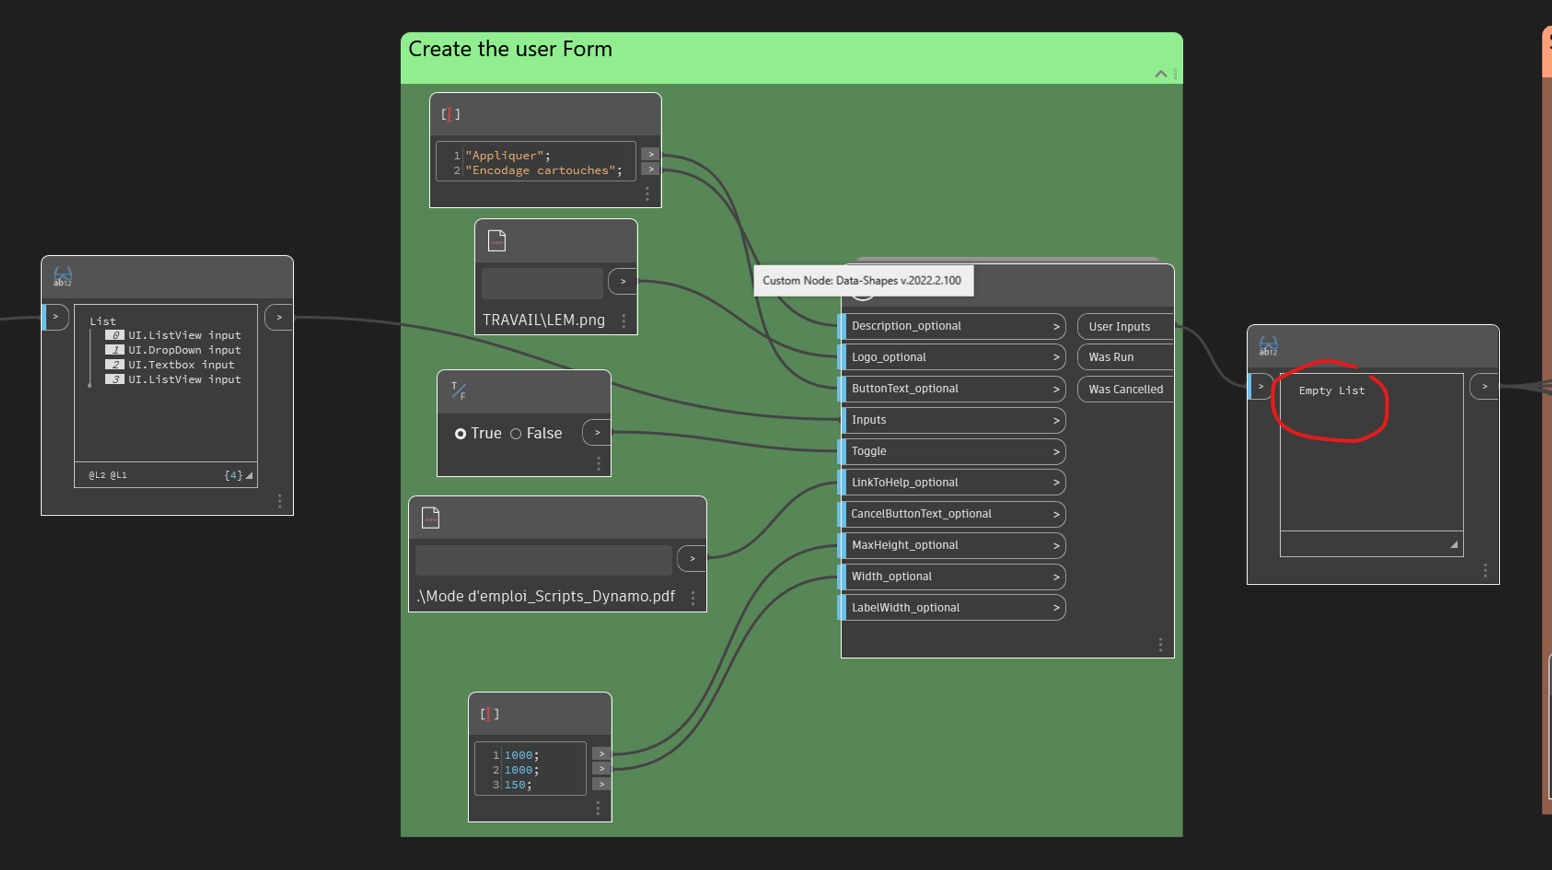Select the False radio button
The image size is (1552, 870).
516,433
